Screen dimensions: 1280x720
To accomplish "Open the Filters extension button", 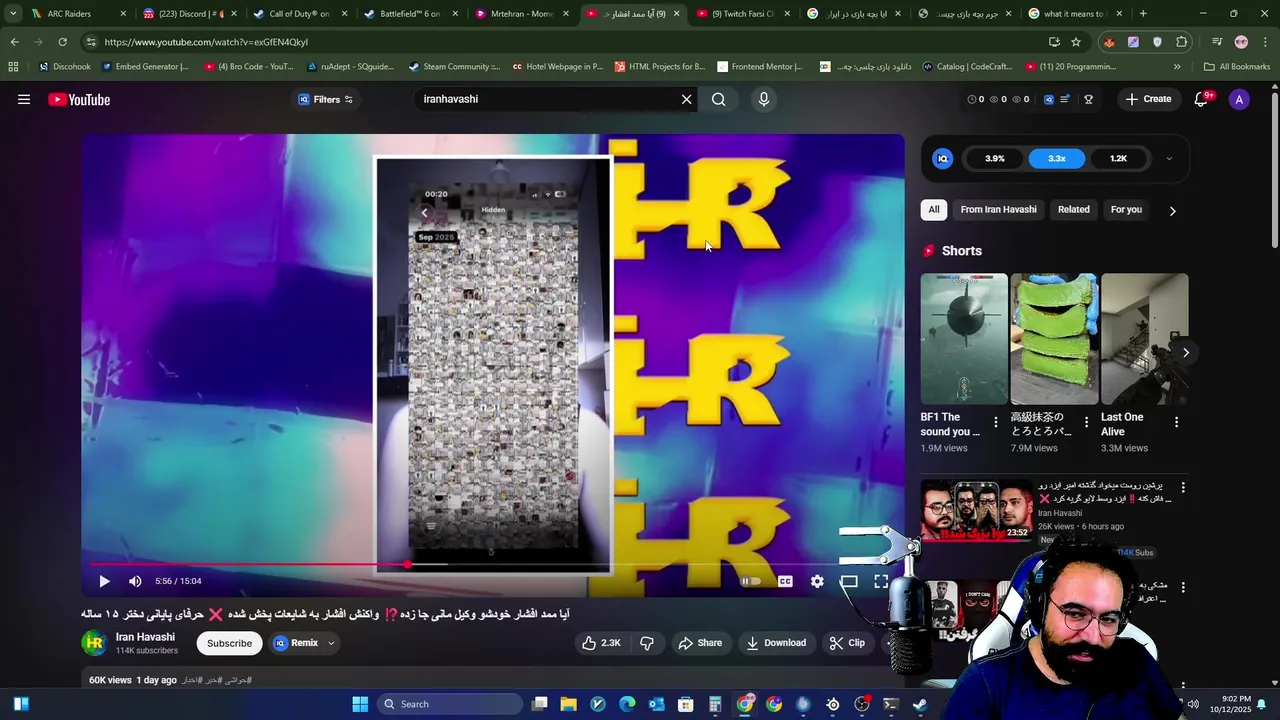I will [x=326, y=99].
